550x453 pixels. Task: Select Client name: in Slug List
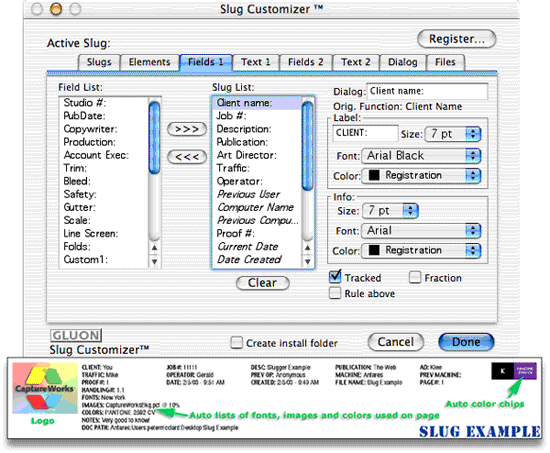tap(257, 103)
